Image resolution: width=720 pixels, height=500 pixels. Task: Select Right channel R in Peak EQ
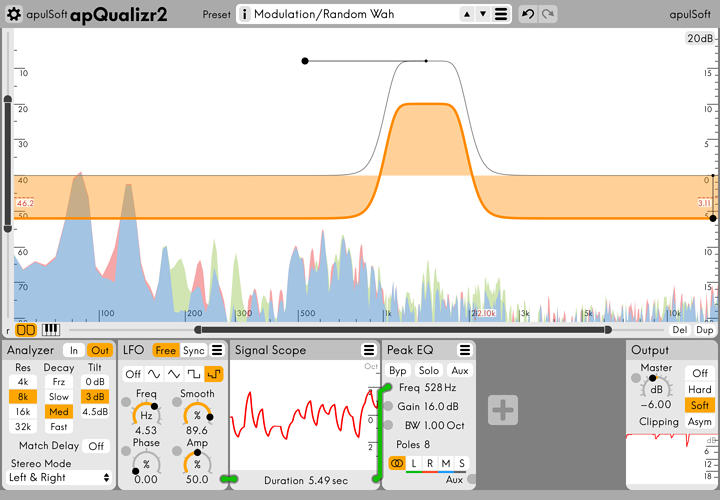pyautogui.click(x=430, y=463)
